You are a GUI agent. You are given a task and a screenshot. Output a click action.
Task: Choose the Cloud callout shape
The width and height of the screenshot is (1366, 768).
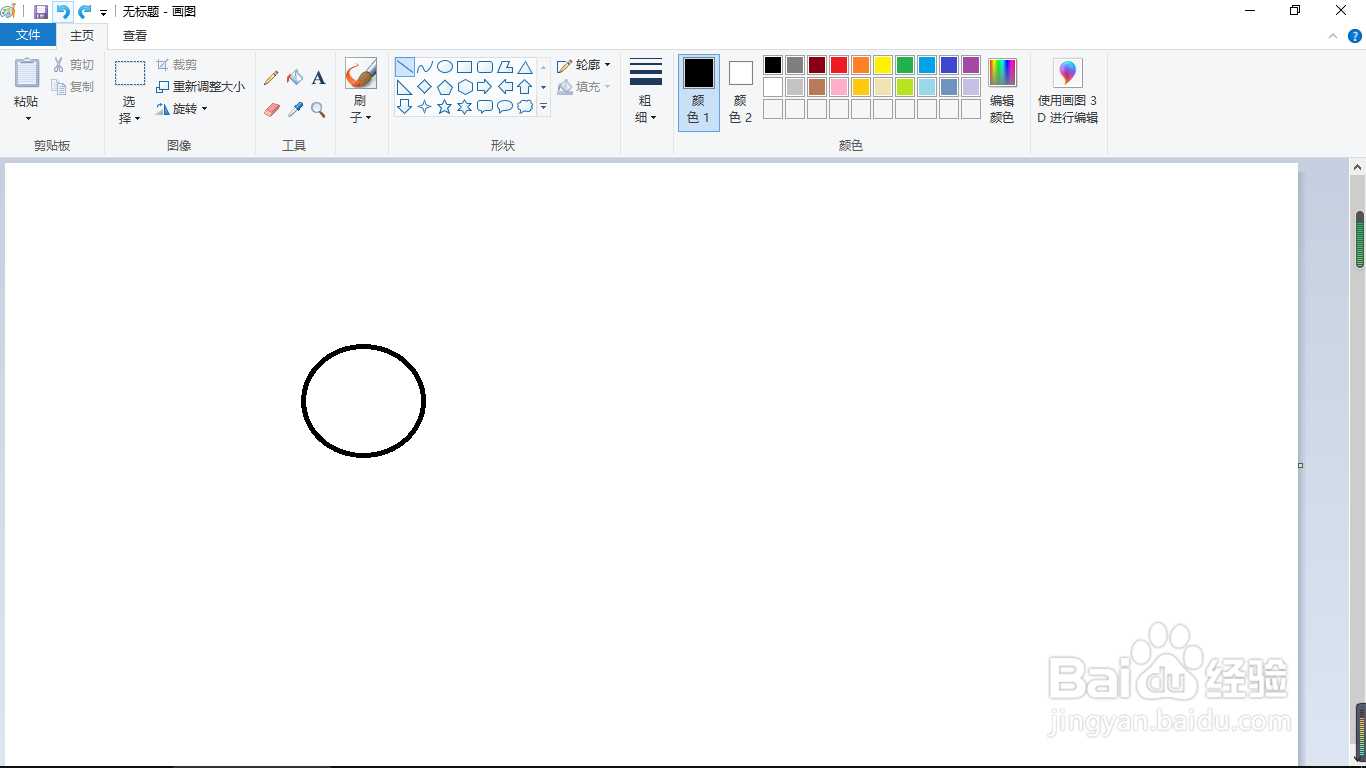click(525, 106)
